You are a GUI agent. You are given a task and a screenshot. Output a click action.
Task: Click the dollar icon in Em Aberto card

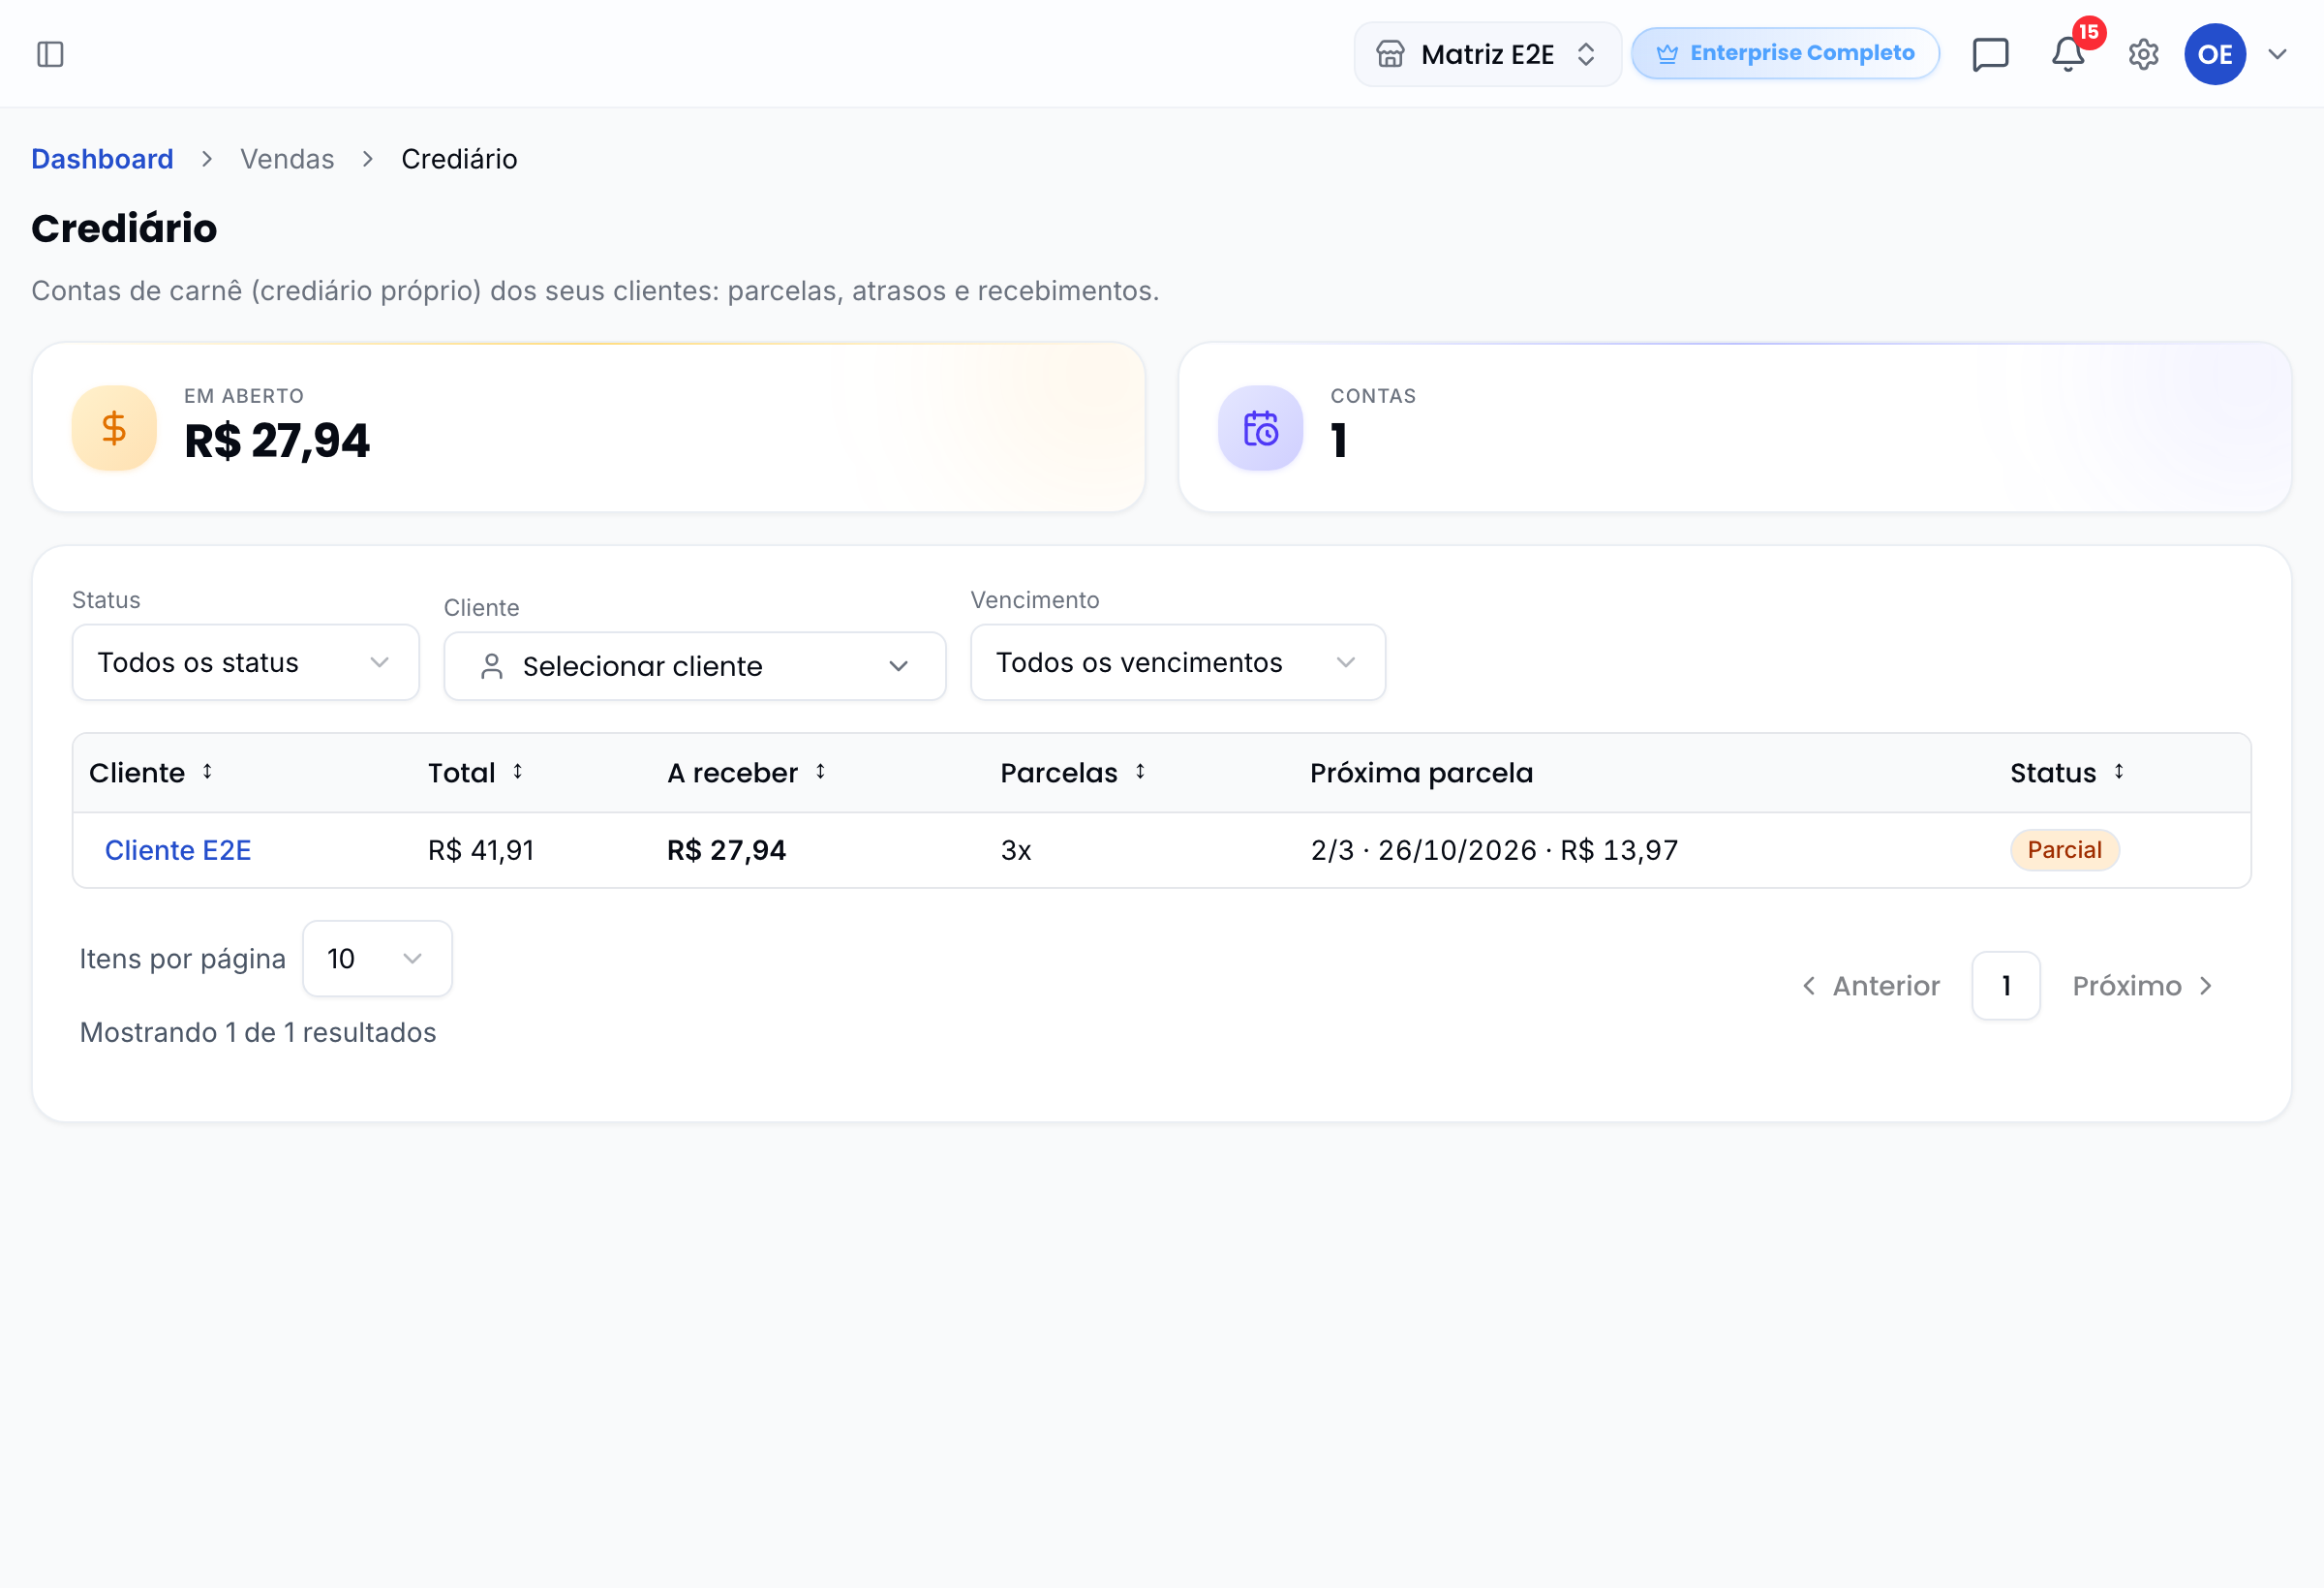pos(114,428)
